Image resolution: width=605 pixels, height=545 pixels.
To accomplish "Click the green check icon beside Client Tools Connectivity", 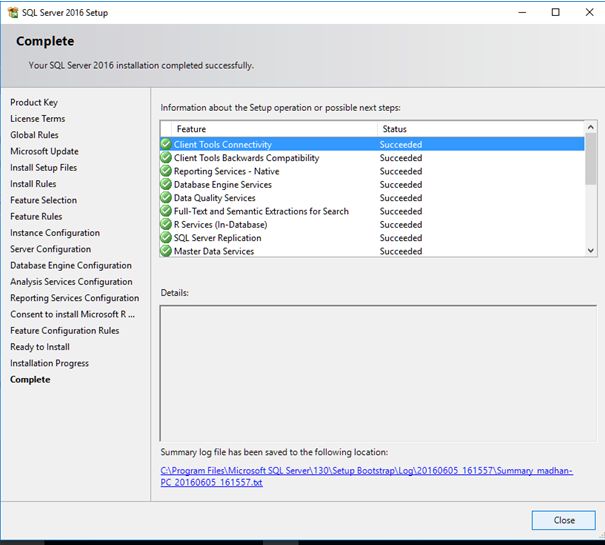I will [x=166, y=145].
